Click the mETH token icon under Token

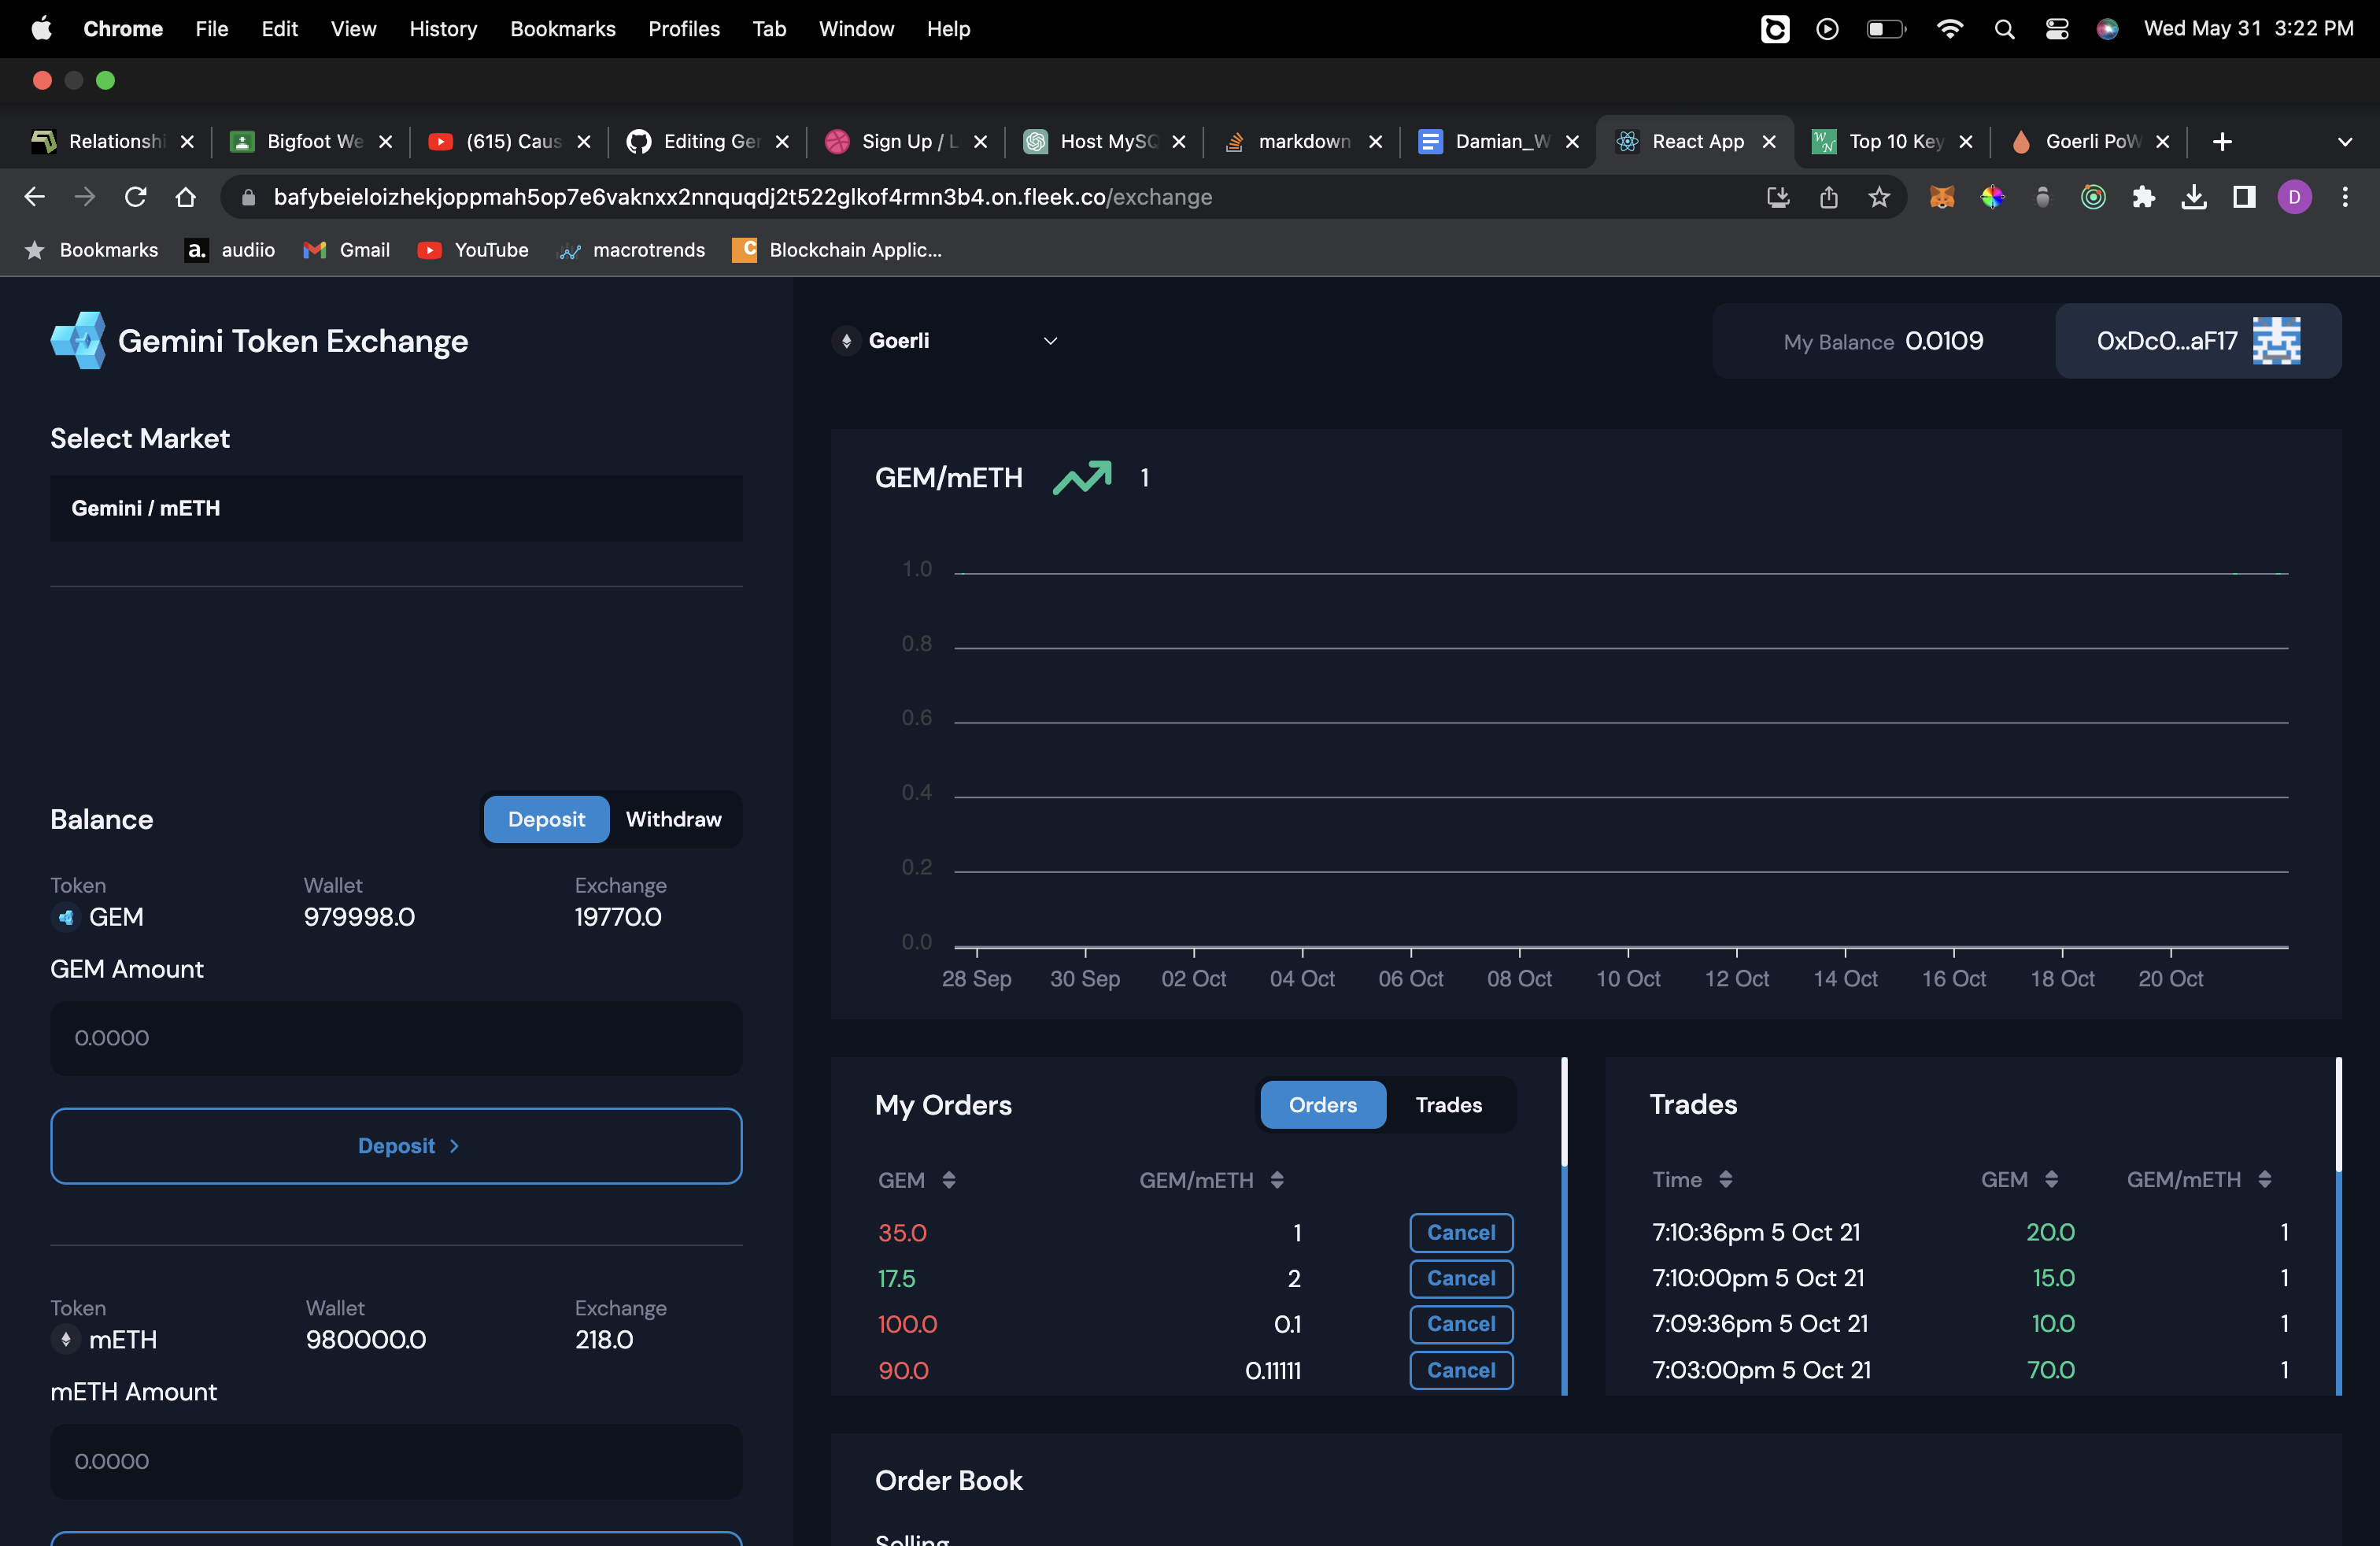click(x=66, y=1340)
